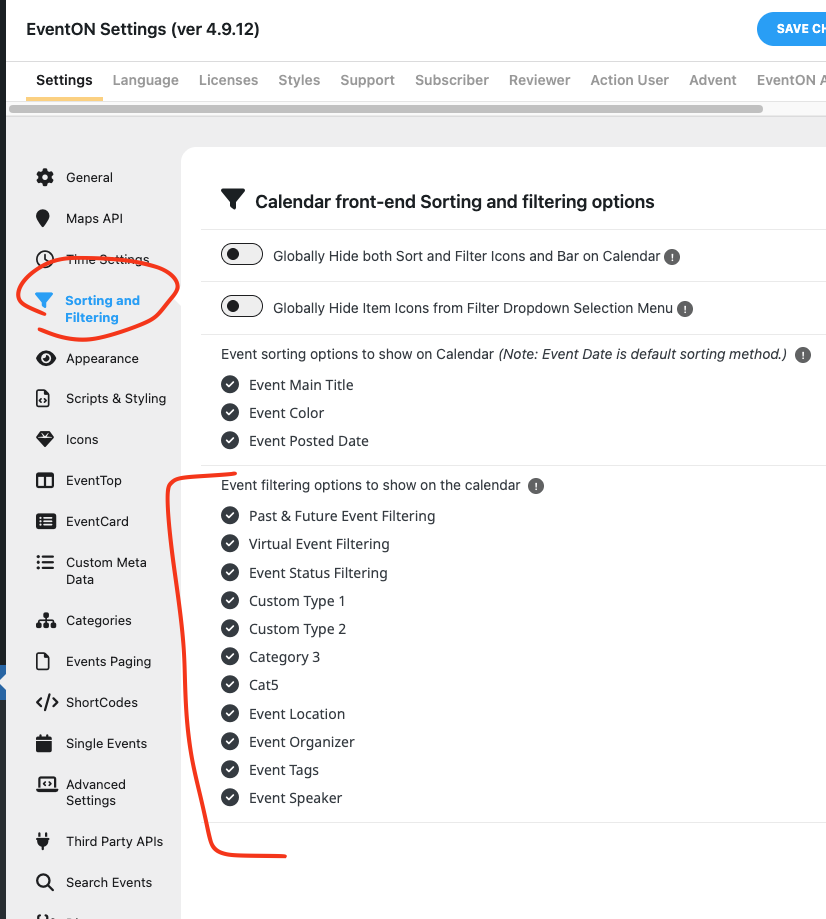Toggle Globally Hide Sort and Filter Icons switch
Viewport: 826px width, 919px height.
tap(242, 254)
